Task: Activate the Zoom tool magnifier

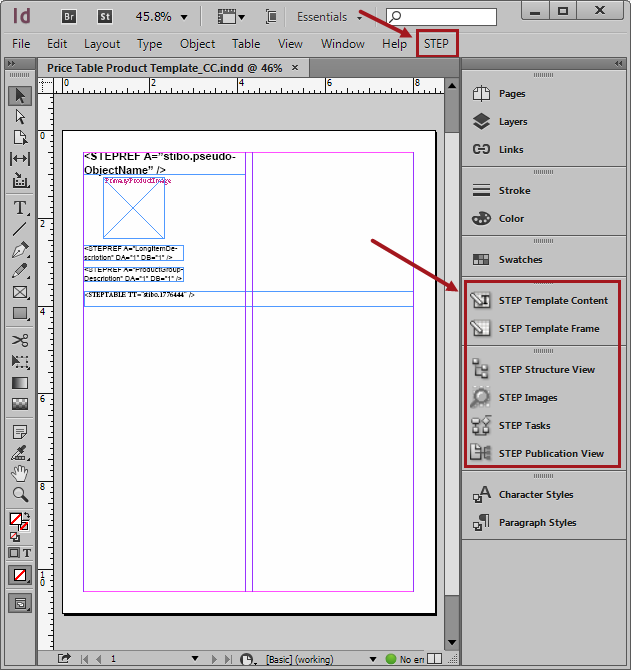Action: 20,494
